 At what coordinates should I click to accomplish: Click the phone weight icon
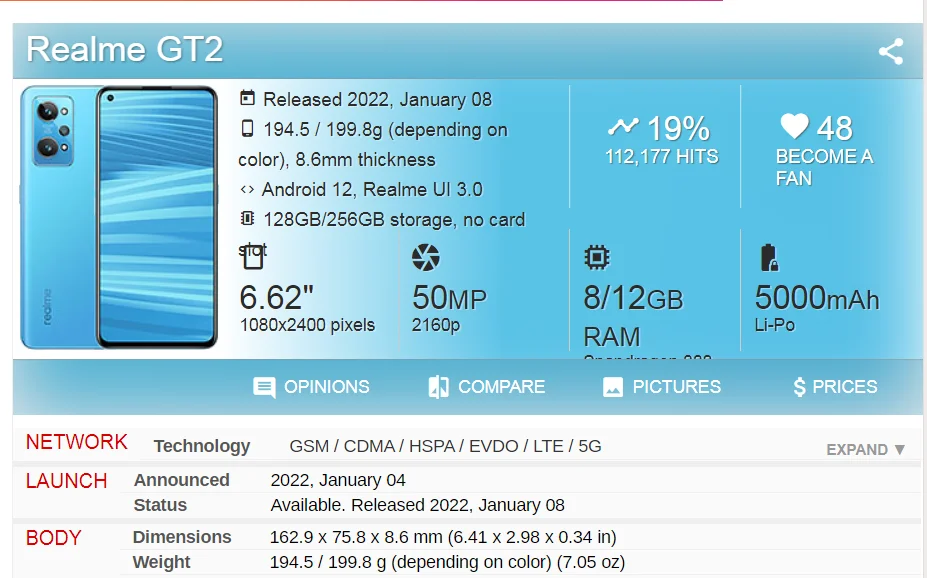(247, 128)
